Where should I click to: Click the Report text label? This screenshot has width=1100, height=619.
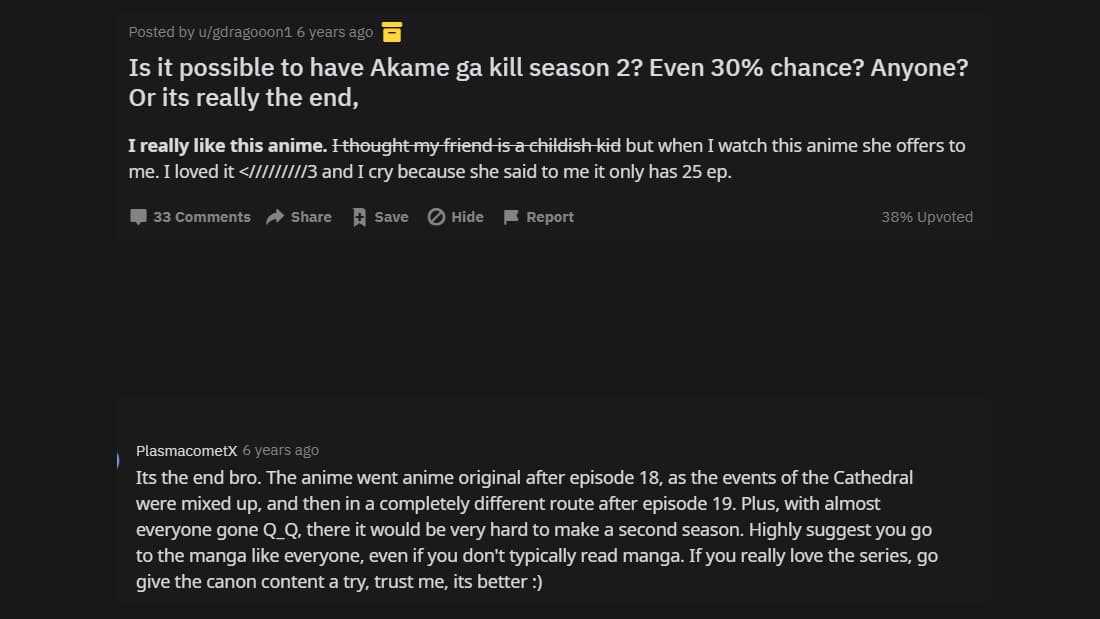pyautogui.click(x=550, y=217)
